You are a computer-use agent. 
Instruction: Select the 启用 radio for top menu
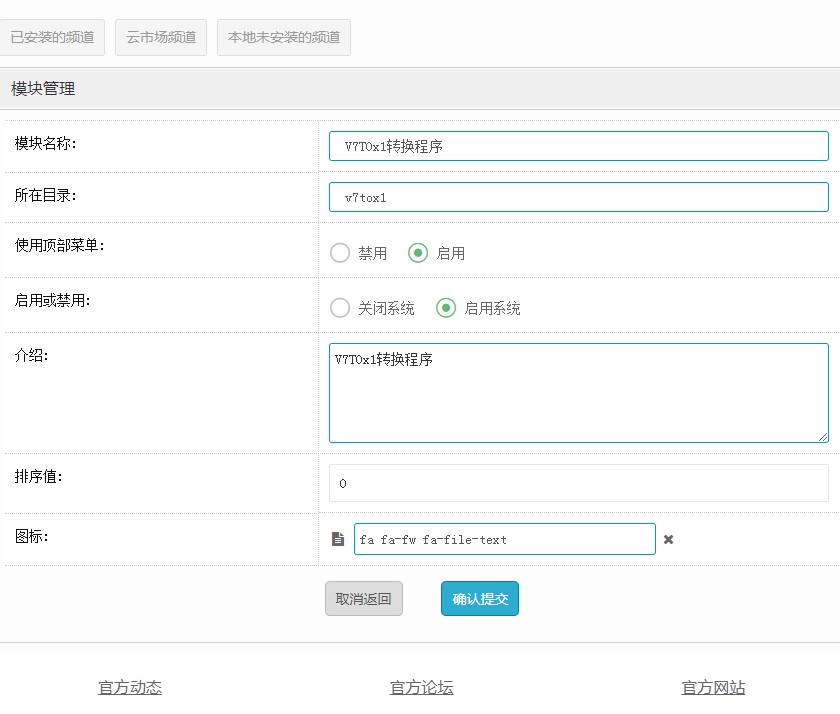tap(418, 253)
